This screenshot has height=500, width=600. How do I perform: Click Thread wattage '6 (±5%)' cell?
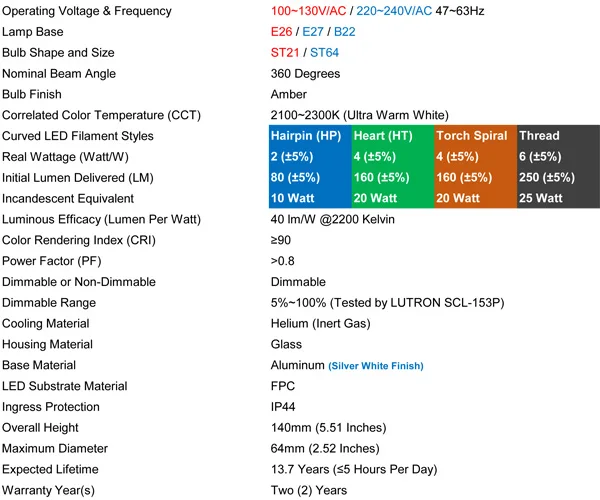(558, 156)
